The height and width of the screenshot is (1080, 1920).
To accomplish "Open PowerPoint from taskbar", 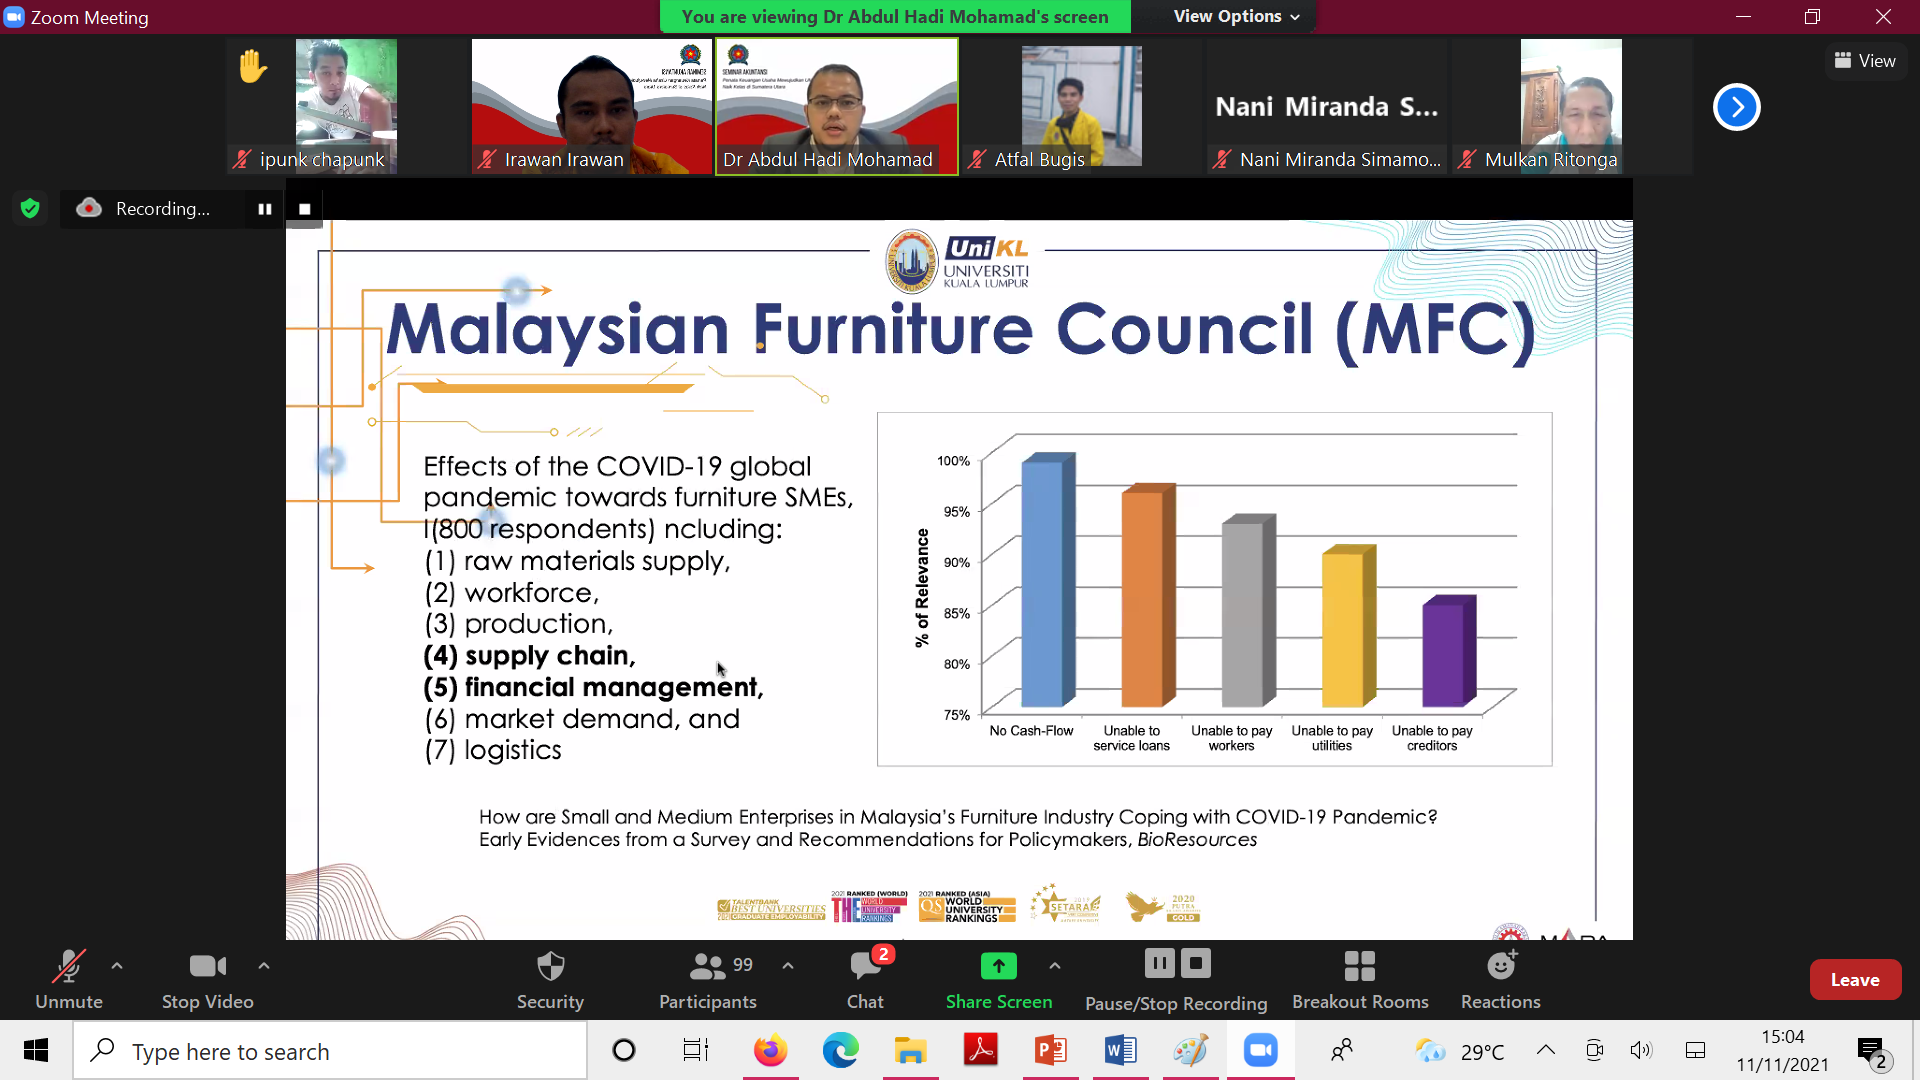I will click(1050, 1051).
